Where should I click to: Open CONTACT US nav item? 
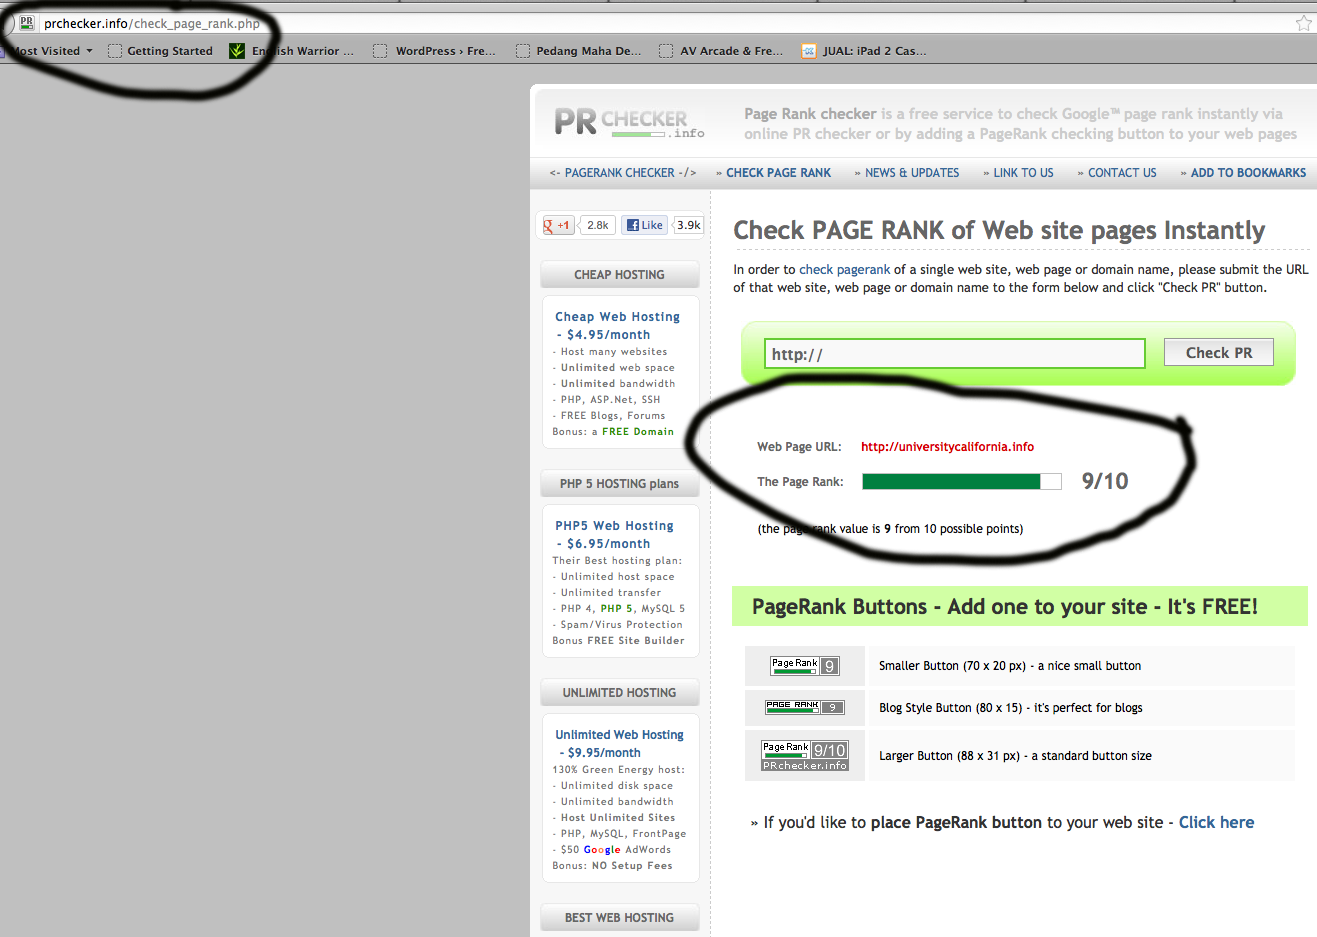coord(1122,173)
